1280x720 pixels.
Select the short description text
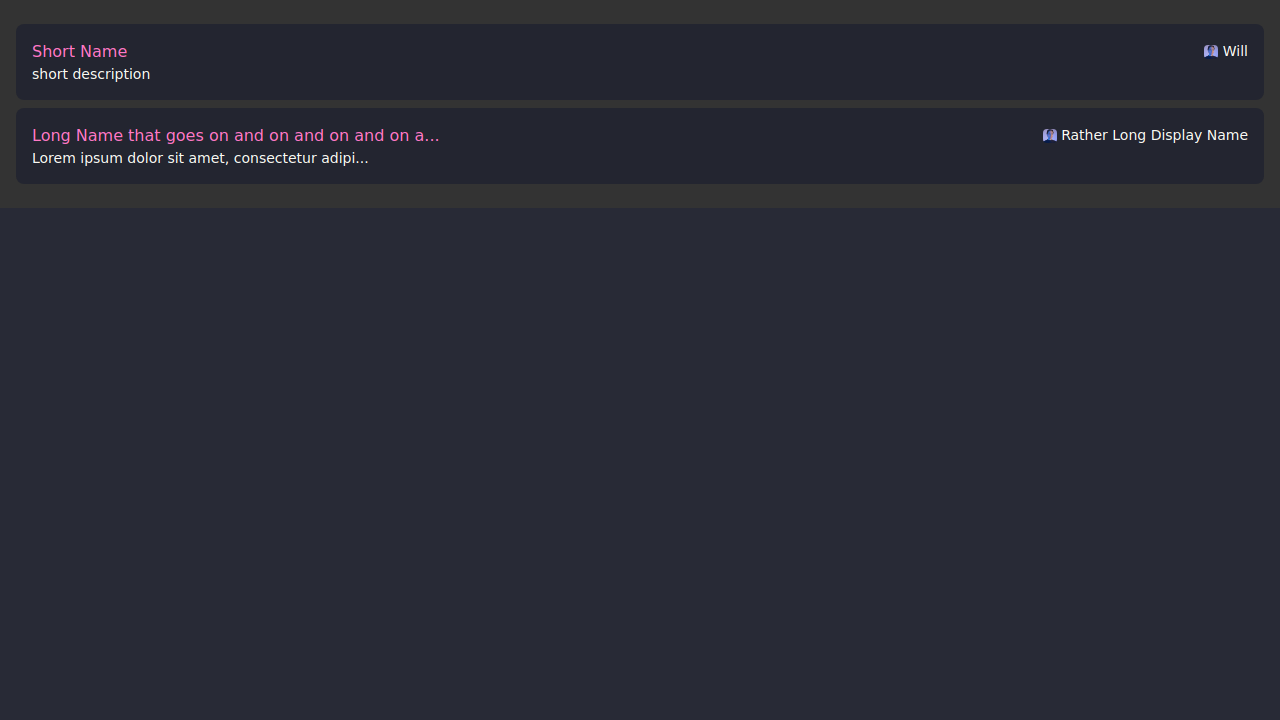tap(91, 74)
